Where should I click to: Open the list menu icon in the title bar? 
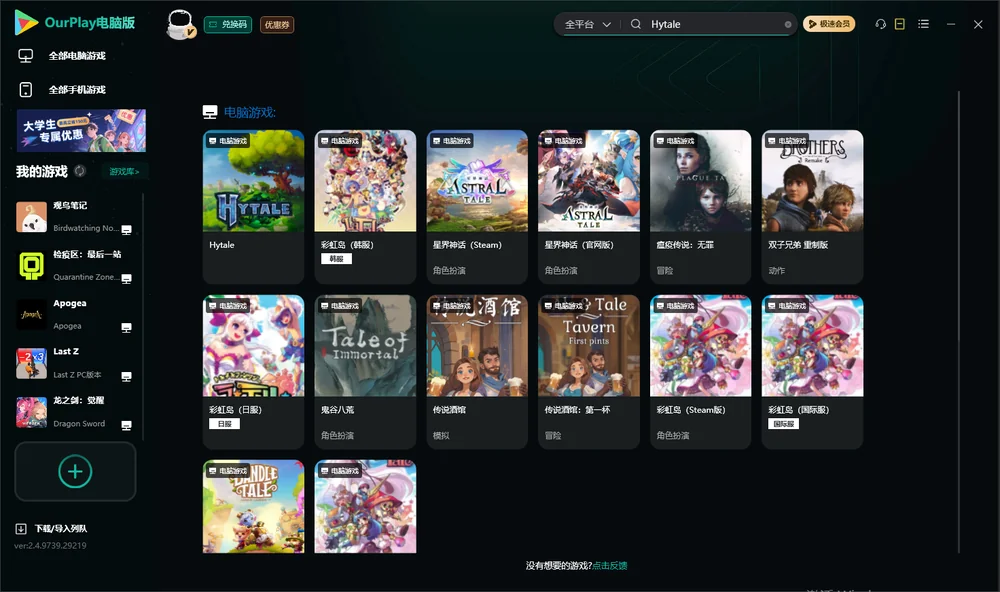tap(923, 24)
